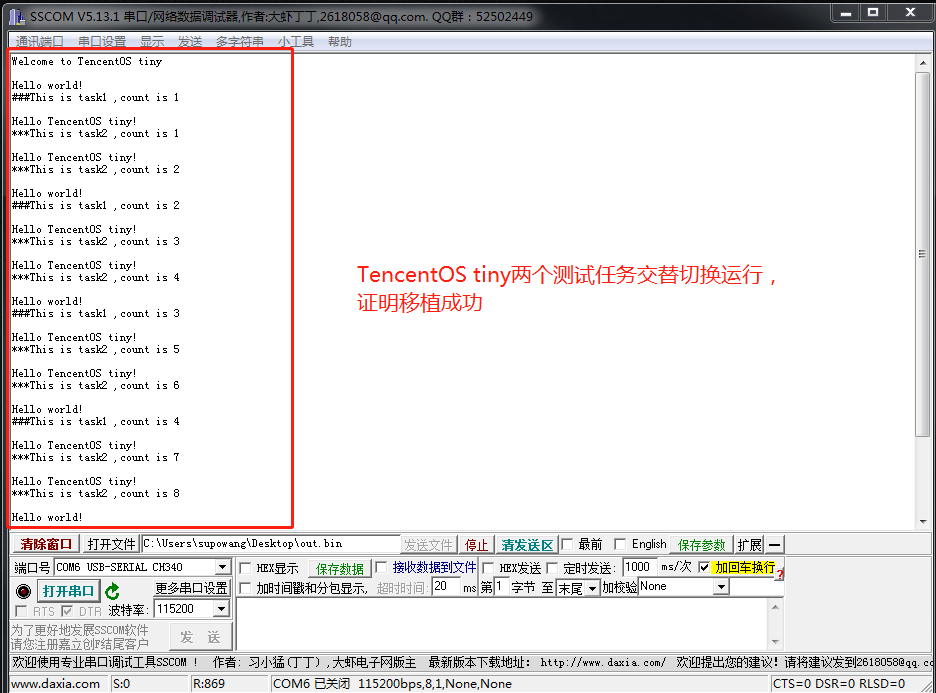Click the file path input field
Viewport: 936px width, 693px height.
click(270, 545)
